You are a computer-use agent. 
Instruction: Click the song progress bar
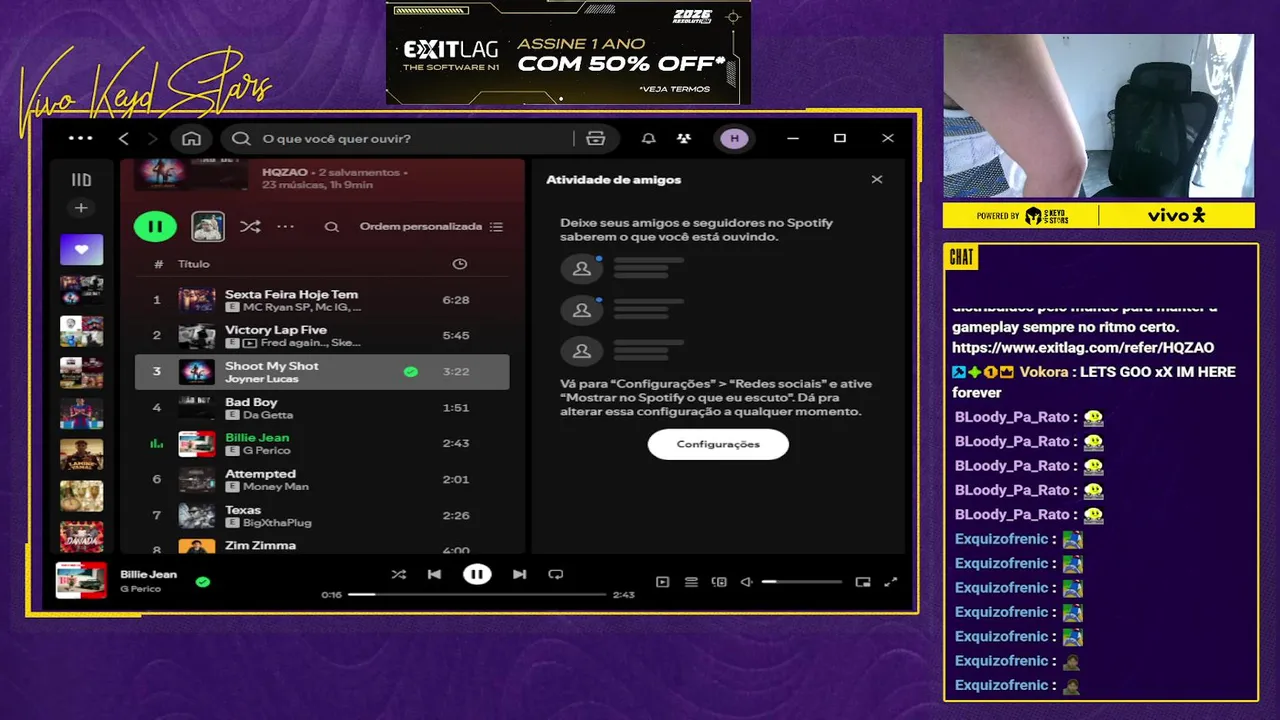(x=477, y=594)
